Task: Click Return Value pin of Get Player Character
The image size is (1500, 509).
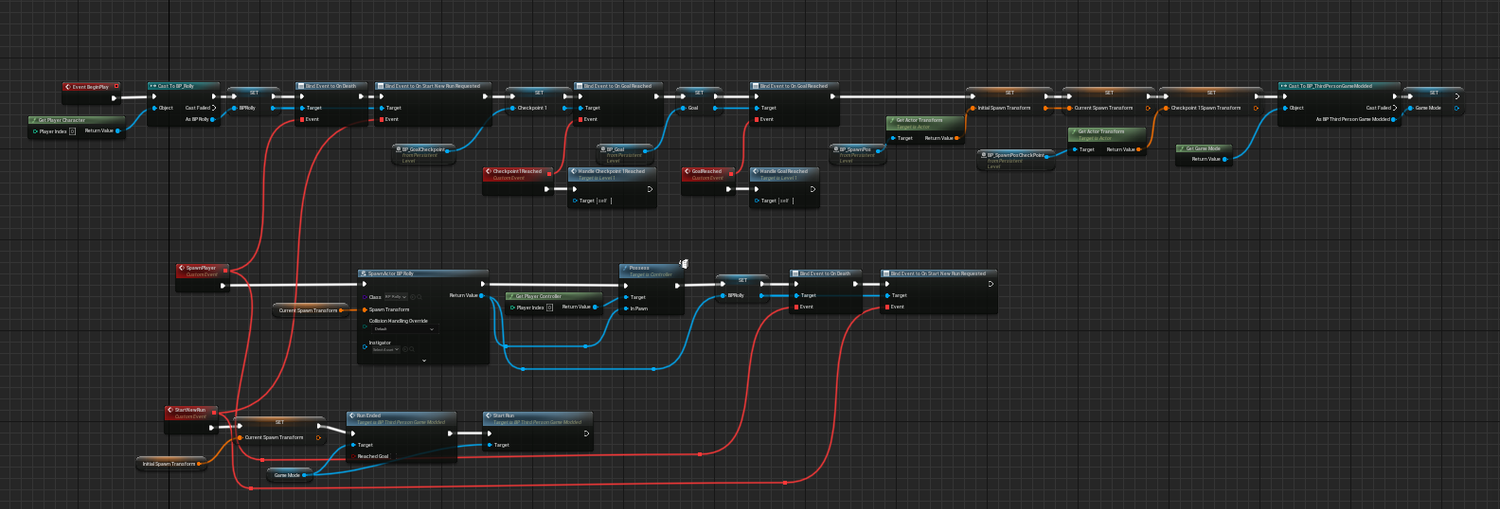Action: pos(118,131)
